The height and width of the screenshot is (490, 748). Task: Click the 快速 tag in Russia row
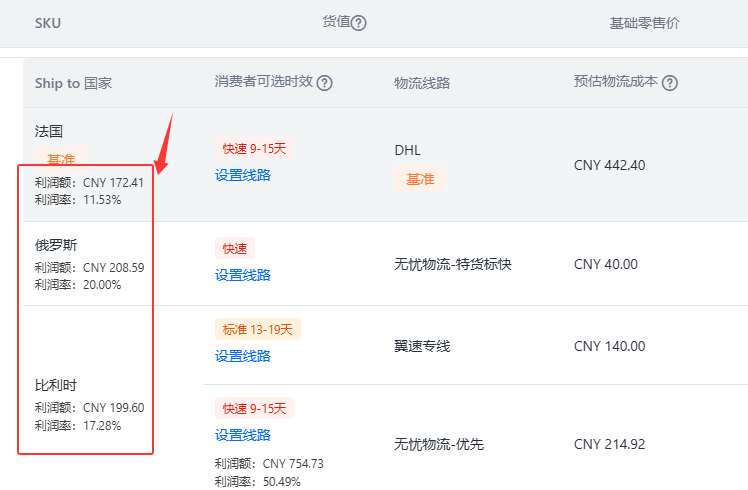click(235, 248)
